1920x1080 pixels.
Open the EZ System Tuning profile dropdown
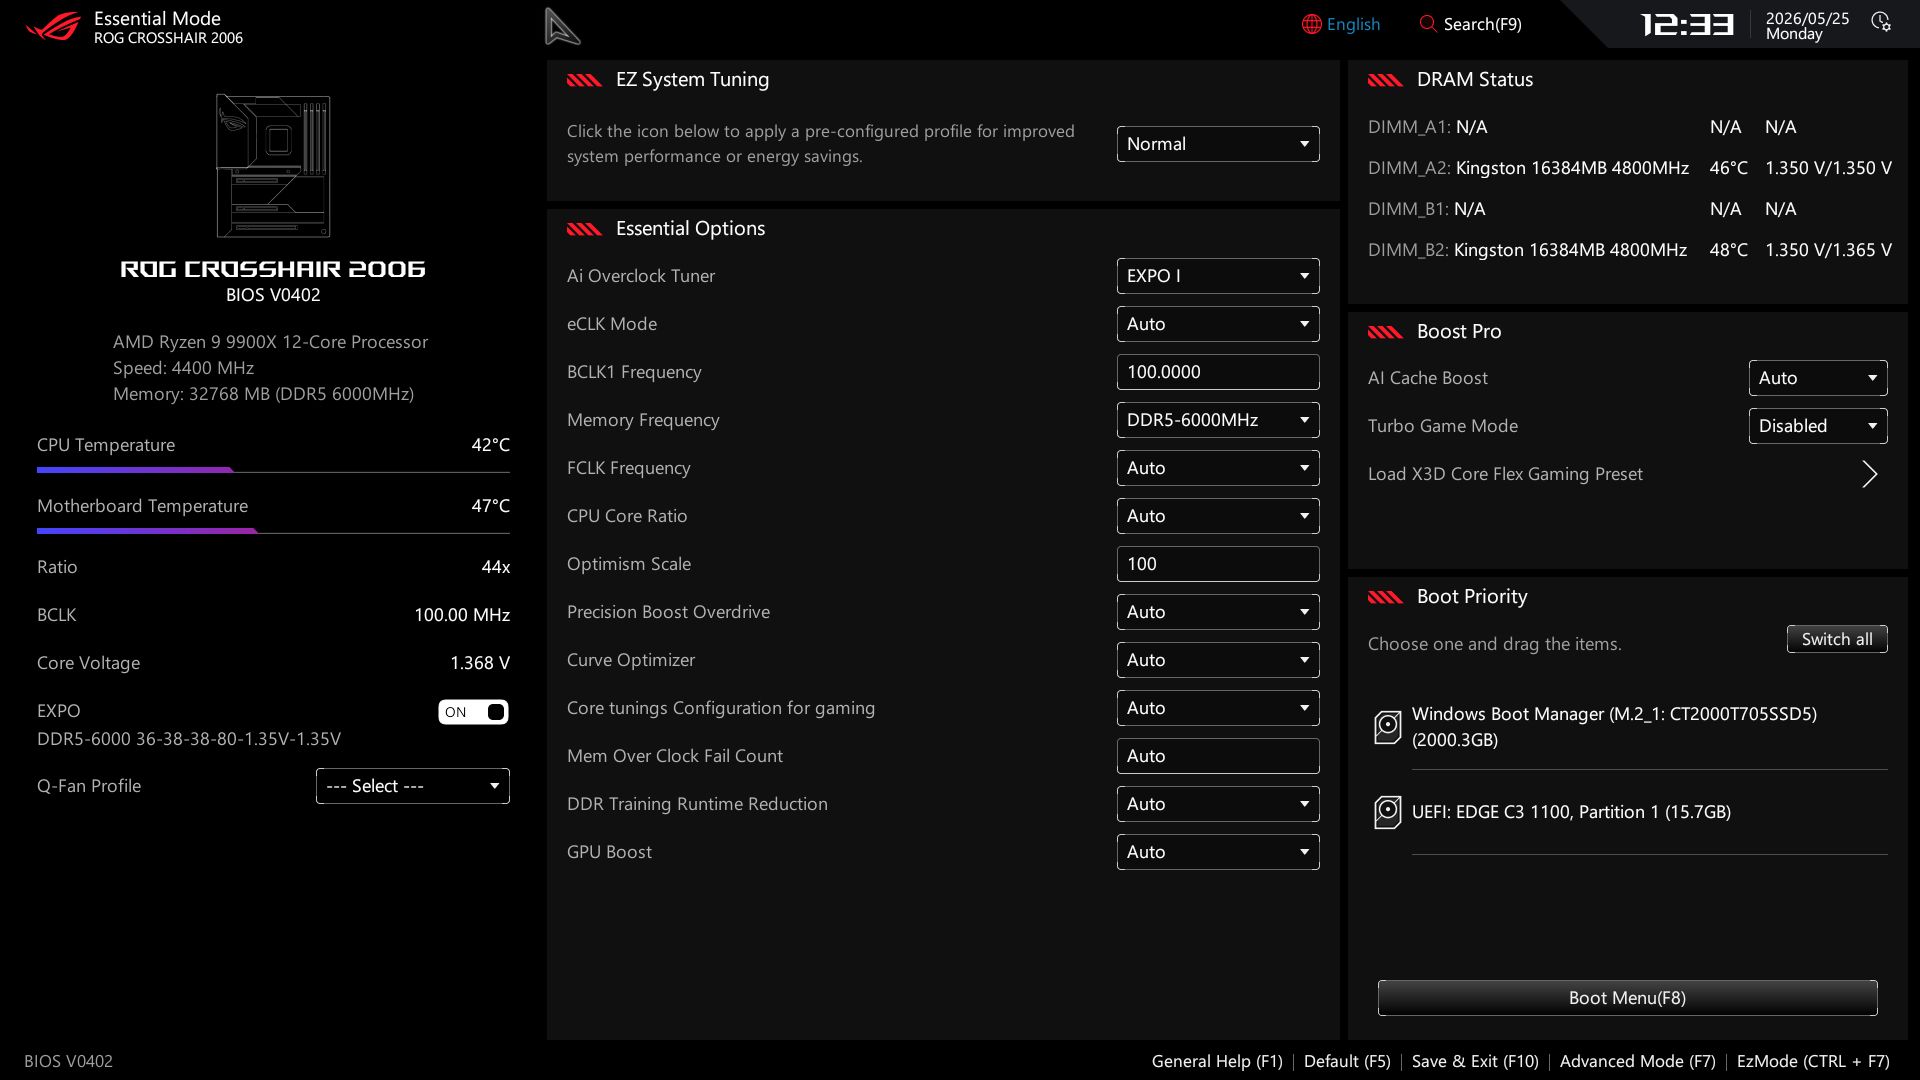click(x=1218, y=144)
